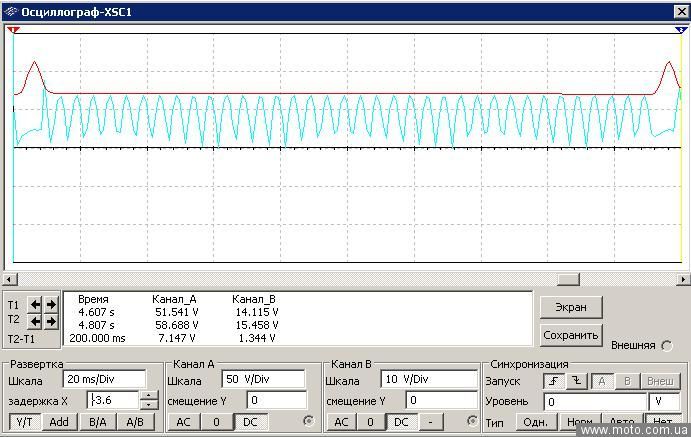This screenshot has height=437, width=691.
Task: Set Канал B coupling to AC
Action: coord(342,422)
